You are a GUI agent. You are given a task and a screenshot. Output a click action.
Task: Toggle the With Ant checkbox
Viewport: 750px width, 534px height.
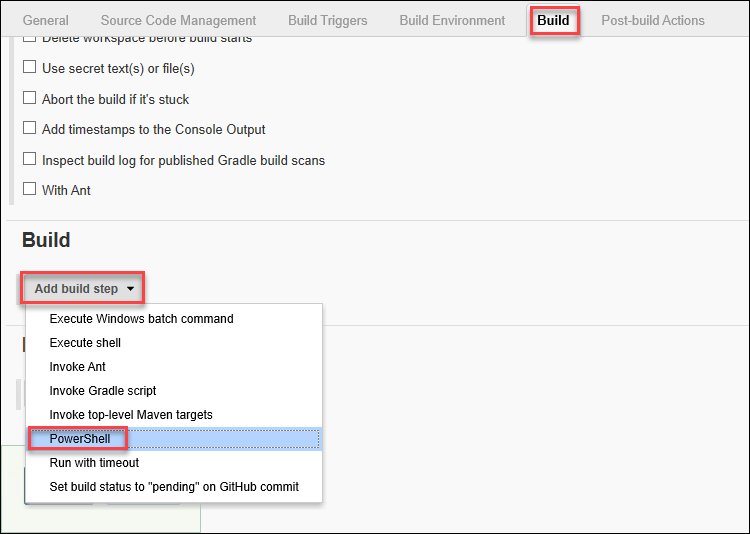pos(30,189)
